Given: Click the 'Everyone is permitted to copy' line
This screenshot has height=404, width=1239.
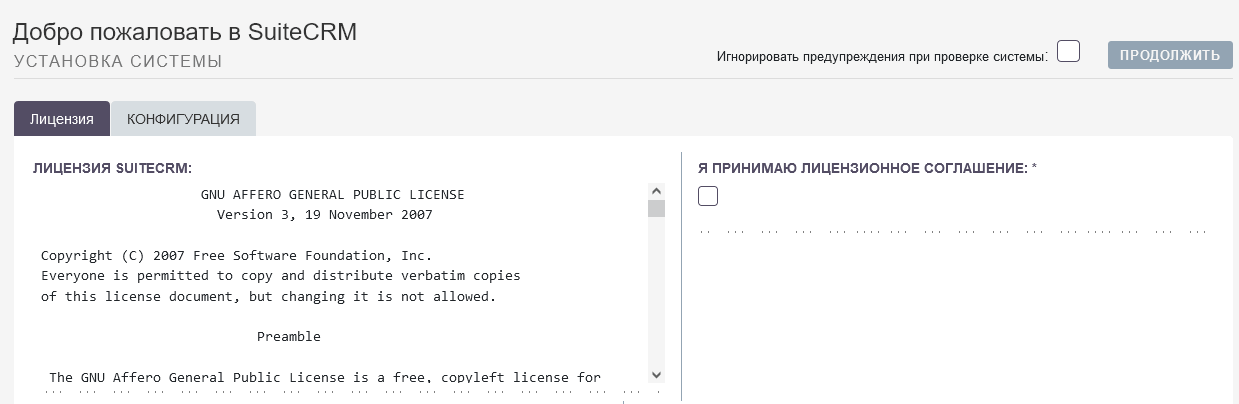Looking at the screenshot, I should 281,275.
